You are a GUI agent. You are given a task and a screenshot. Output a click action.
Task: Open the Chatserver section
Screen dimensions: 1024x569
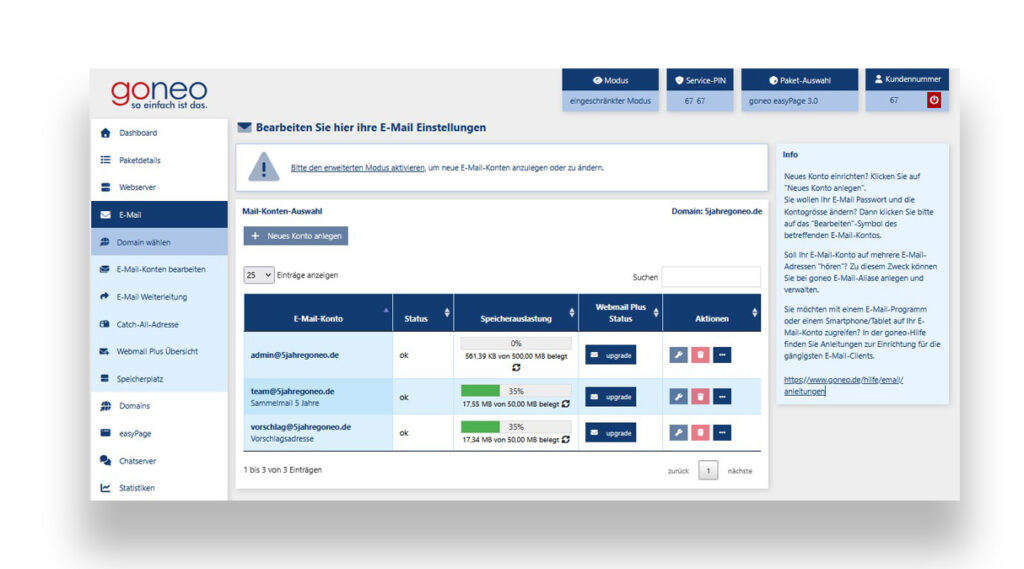pos(159,461)
